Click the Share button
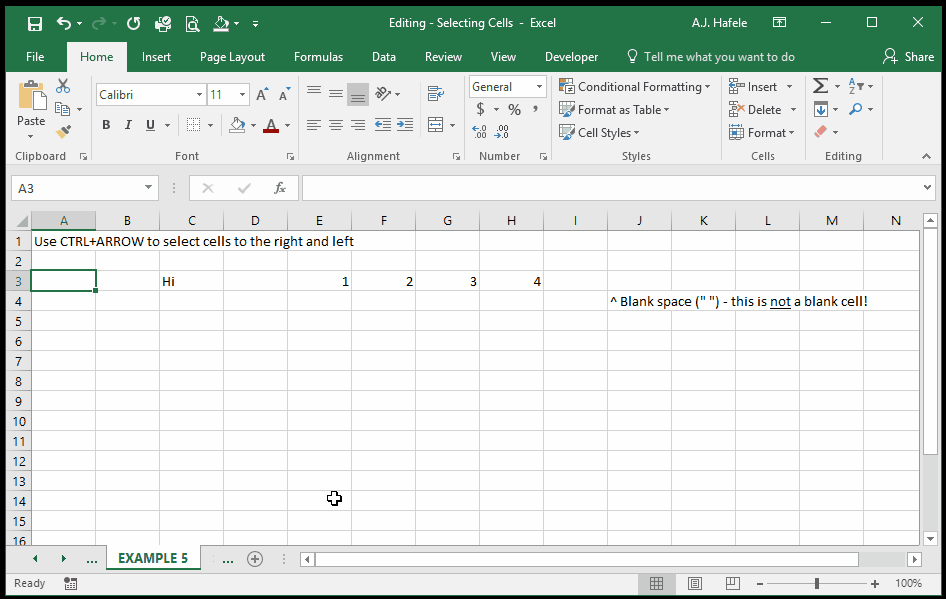946x599 pixels. (x=909, y=57)
